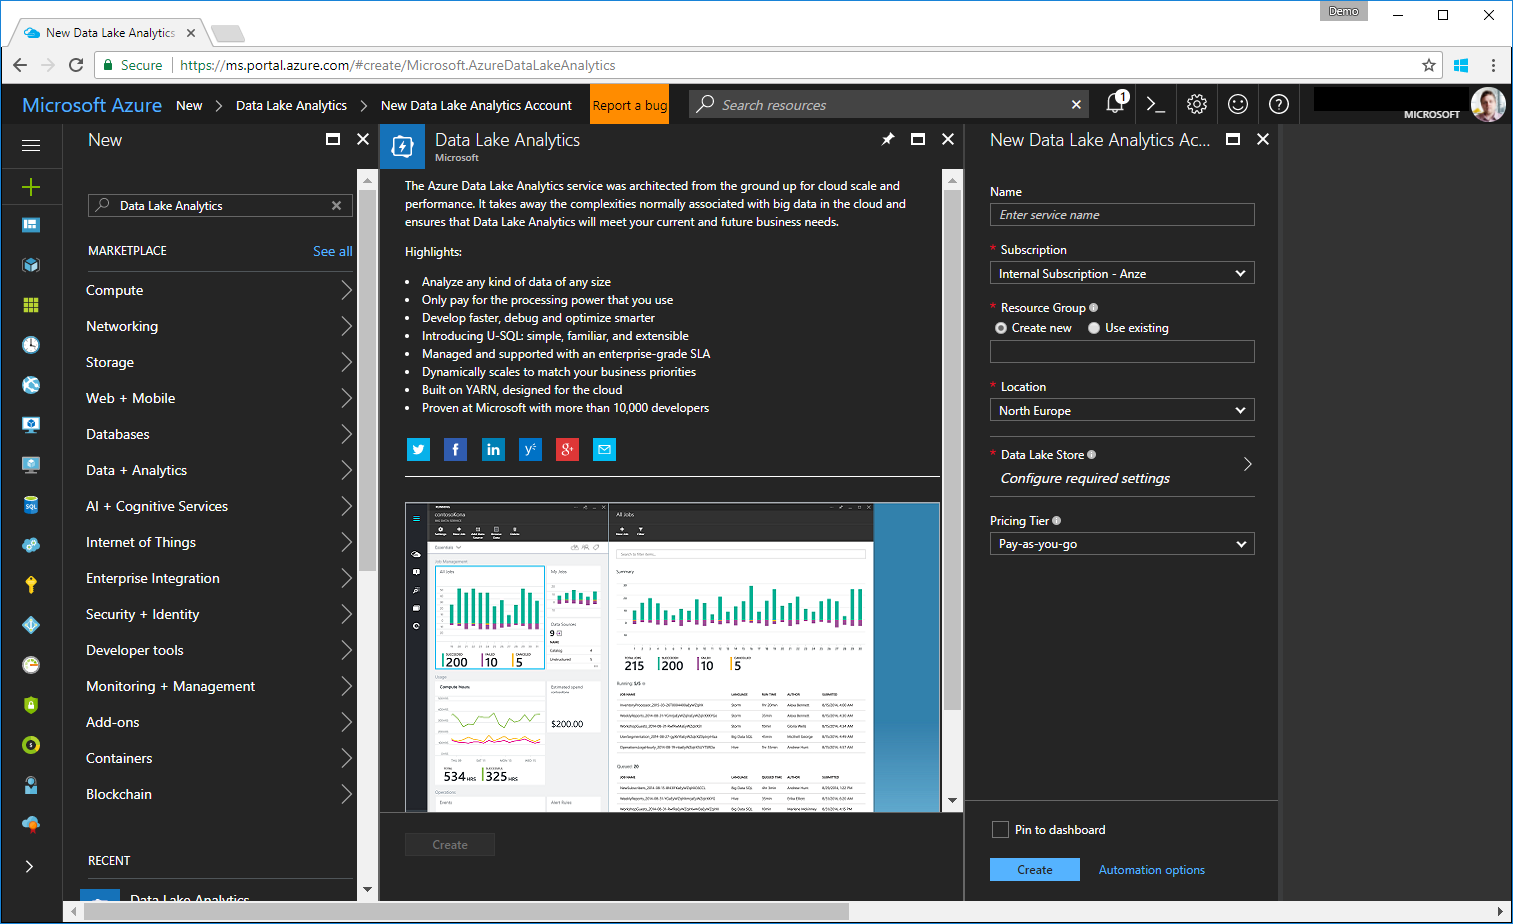Screen dimensions: 1513x924
Task: Click the green plus New resource icon
Action: [x=31, y=187]
